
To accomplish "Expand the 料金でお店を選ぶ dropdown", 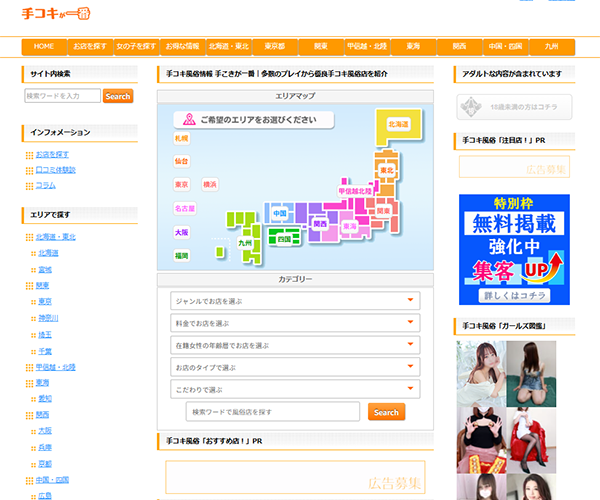I will [x=294, y=323].
